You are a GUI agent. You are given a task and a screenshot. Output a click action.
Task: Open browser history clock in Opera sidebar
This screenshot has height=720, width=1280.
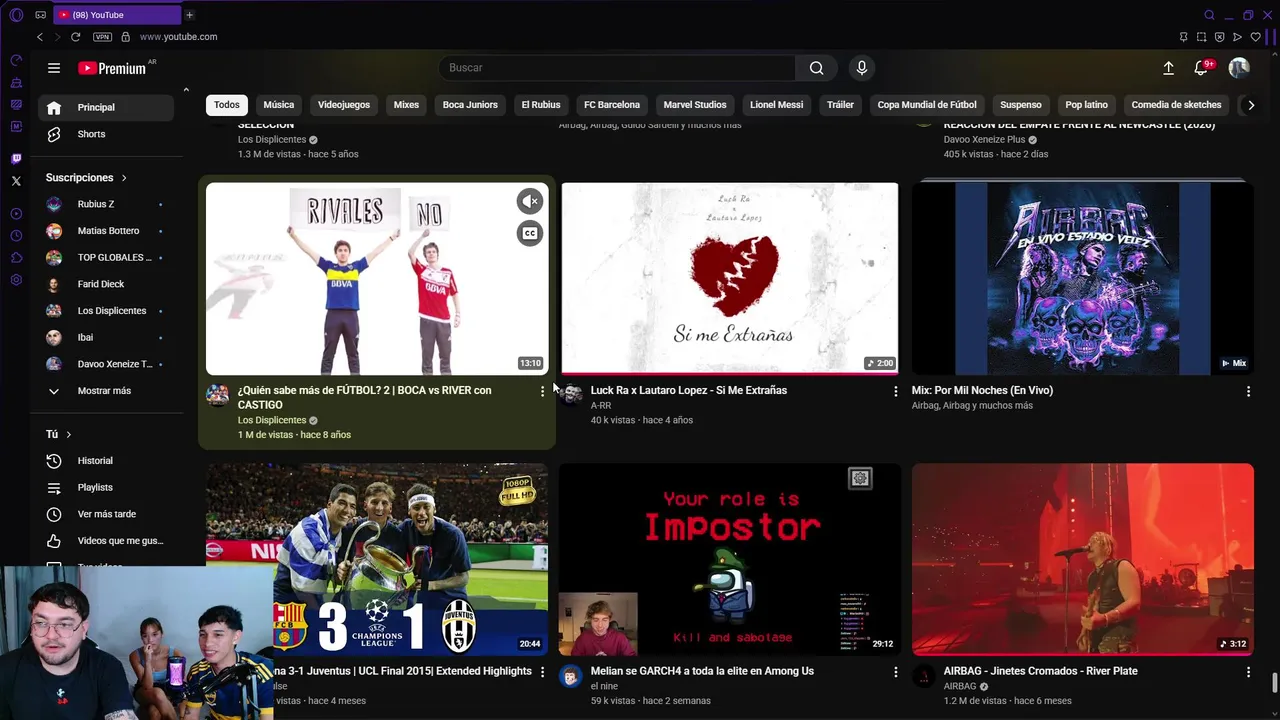(x=16, y=236)
